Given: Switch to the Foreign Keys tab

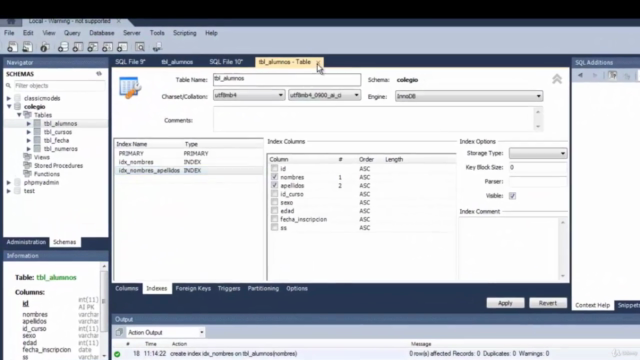Looking at the screenshot, I should point(193,289).
